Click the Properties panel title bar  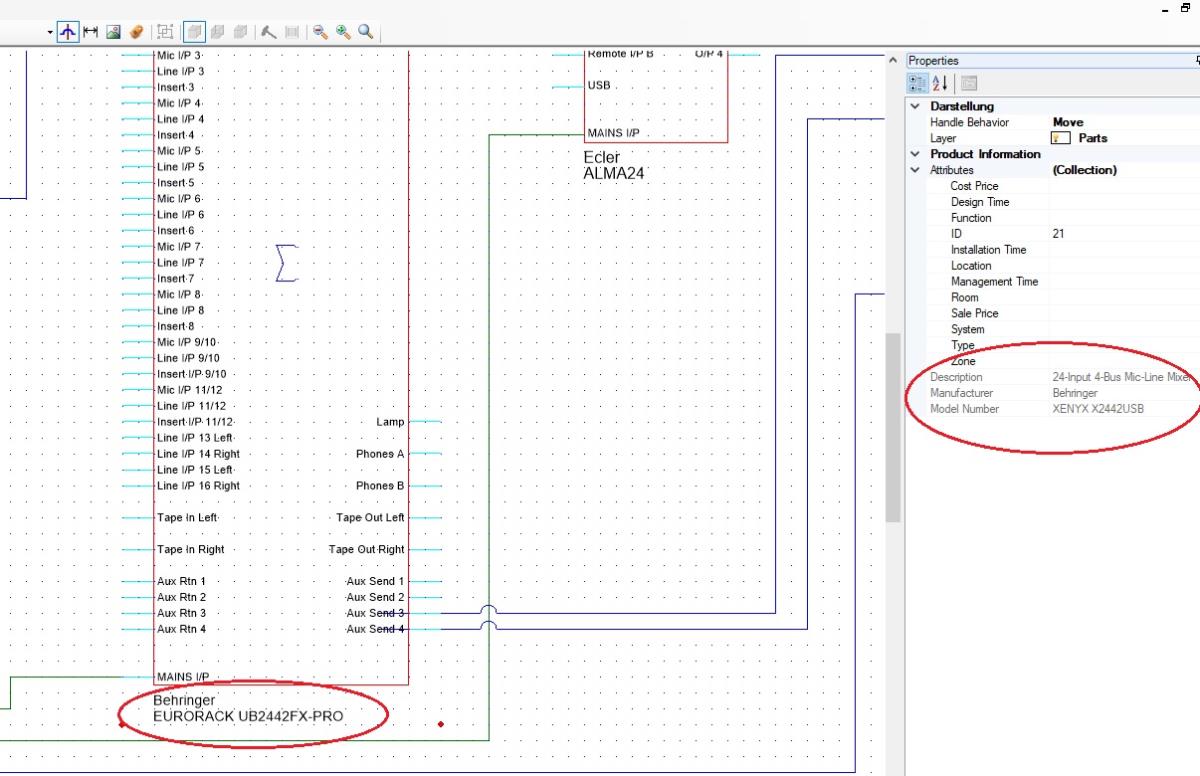[x=1052, y=61]
